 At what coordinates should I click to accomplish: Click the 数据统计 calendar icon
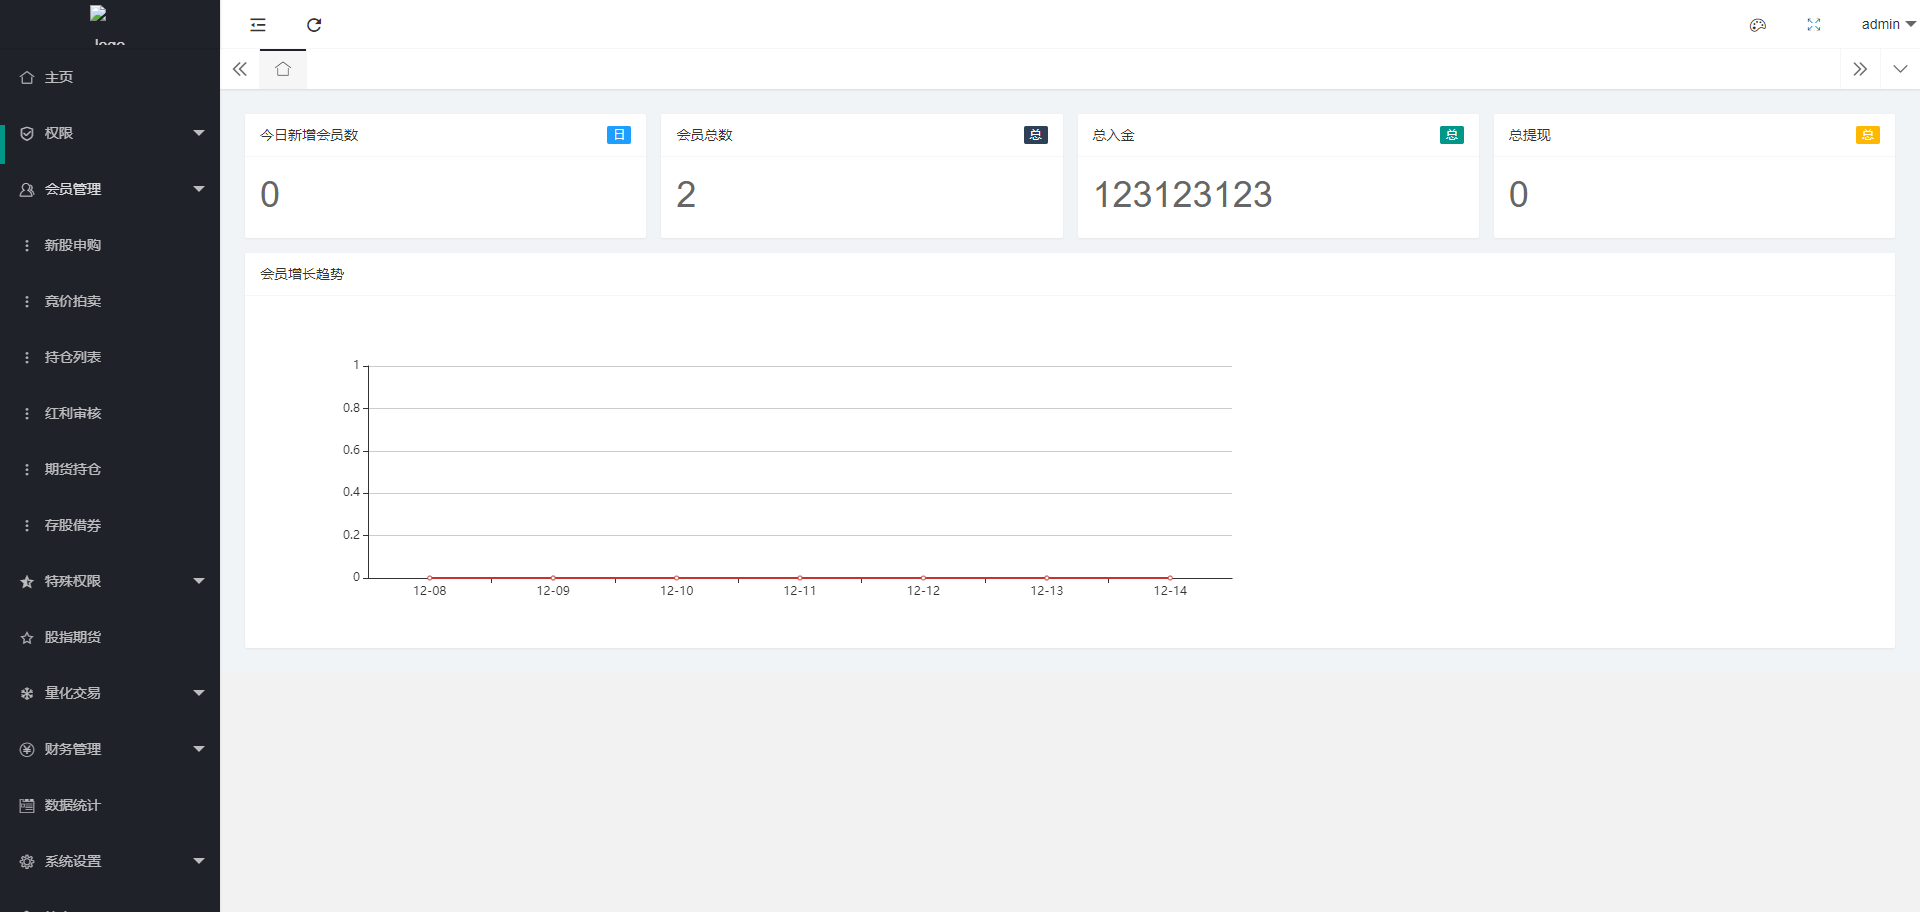click(x=27, y=806)
